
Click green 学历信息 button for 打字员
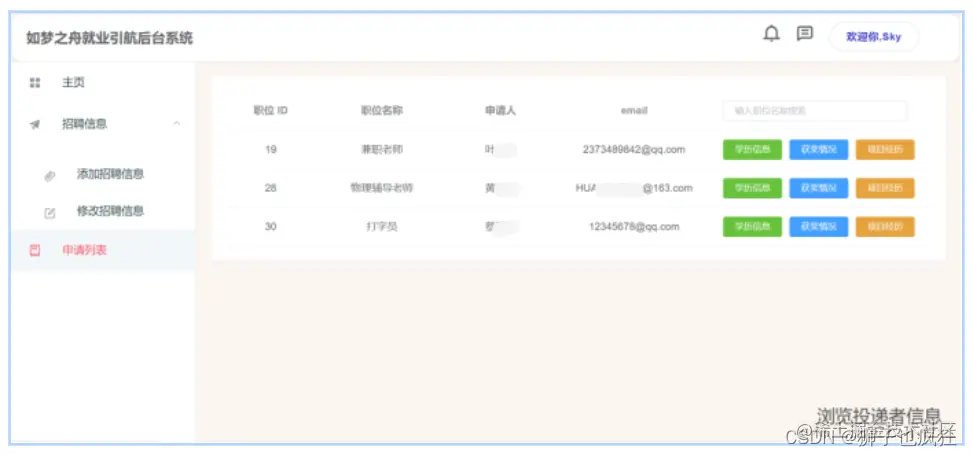(x=752, y=227)
